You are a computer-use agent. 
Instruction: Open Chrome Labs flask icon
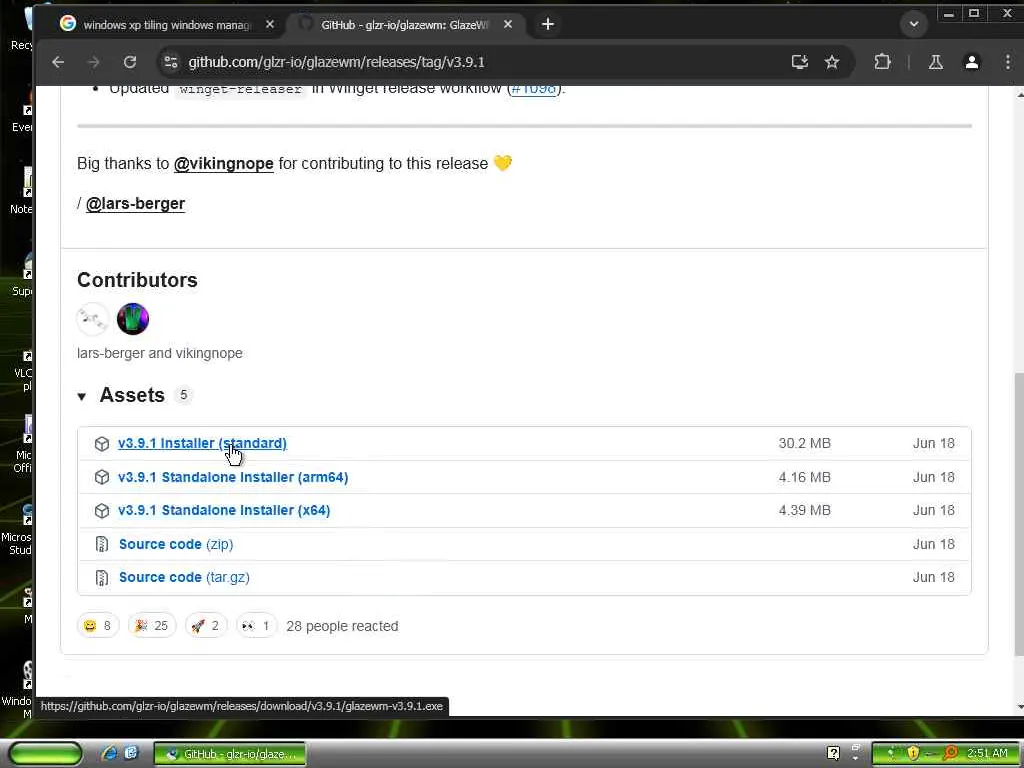pyautogui.click(x=935, y=62)
